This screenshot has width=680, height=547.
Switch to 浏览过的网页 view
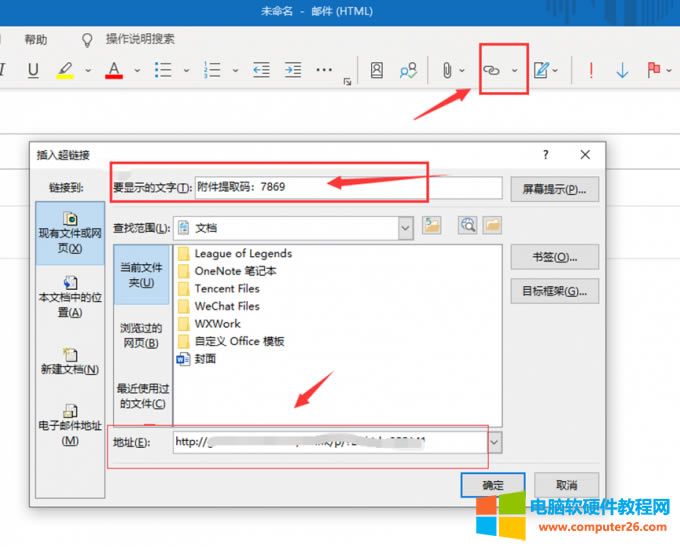click(141, 335)
